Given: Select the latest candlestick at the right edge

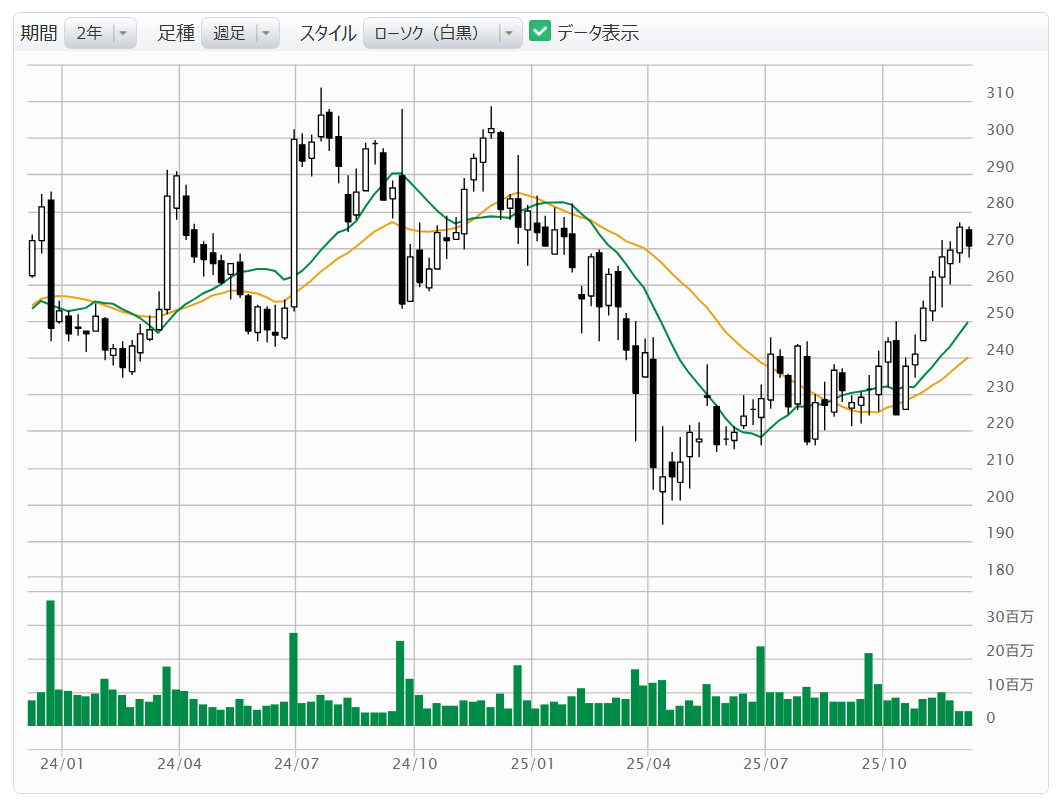Looking at the screenshot, I should tap(968, 239).
